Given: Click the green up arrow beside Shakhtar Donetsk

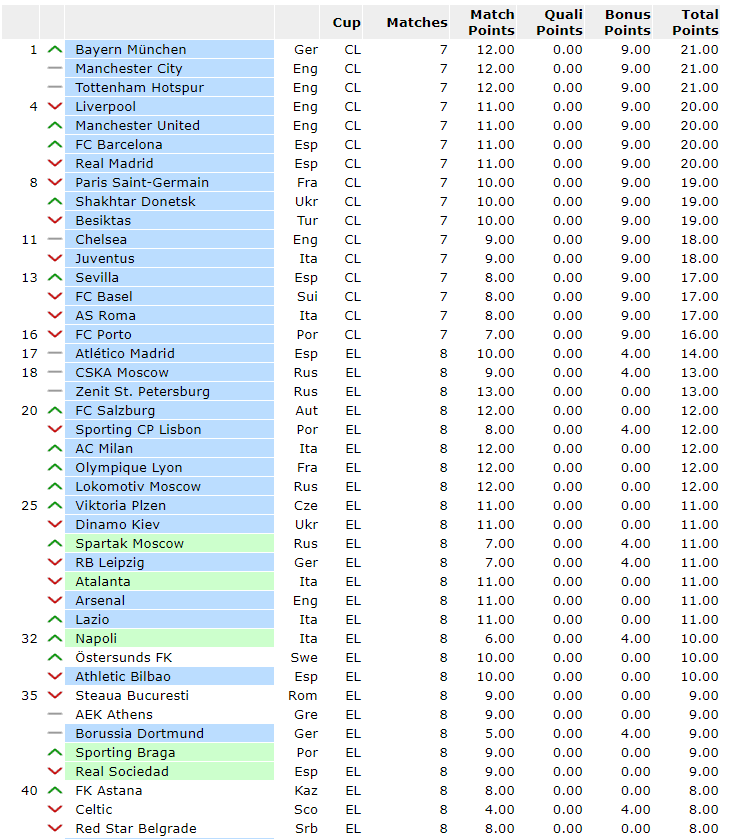Looking at the screenshot, I should point(54,201).
